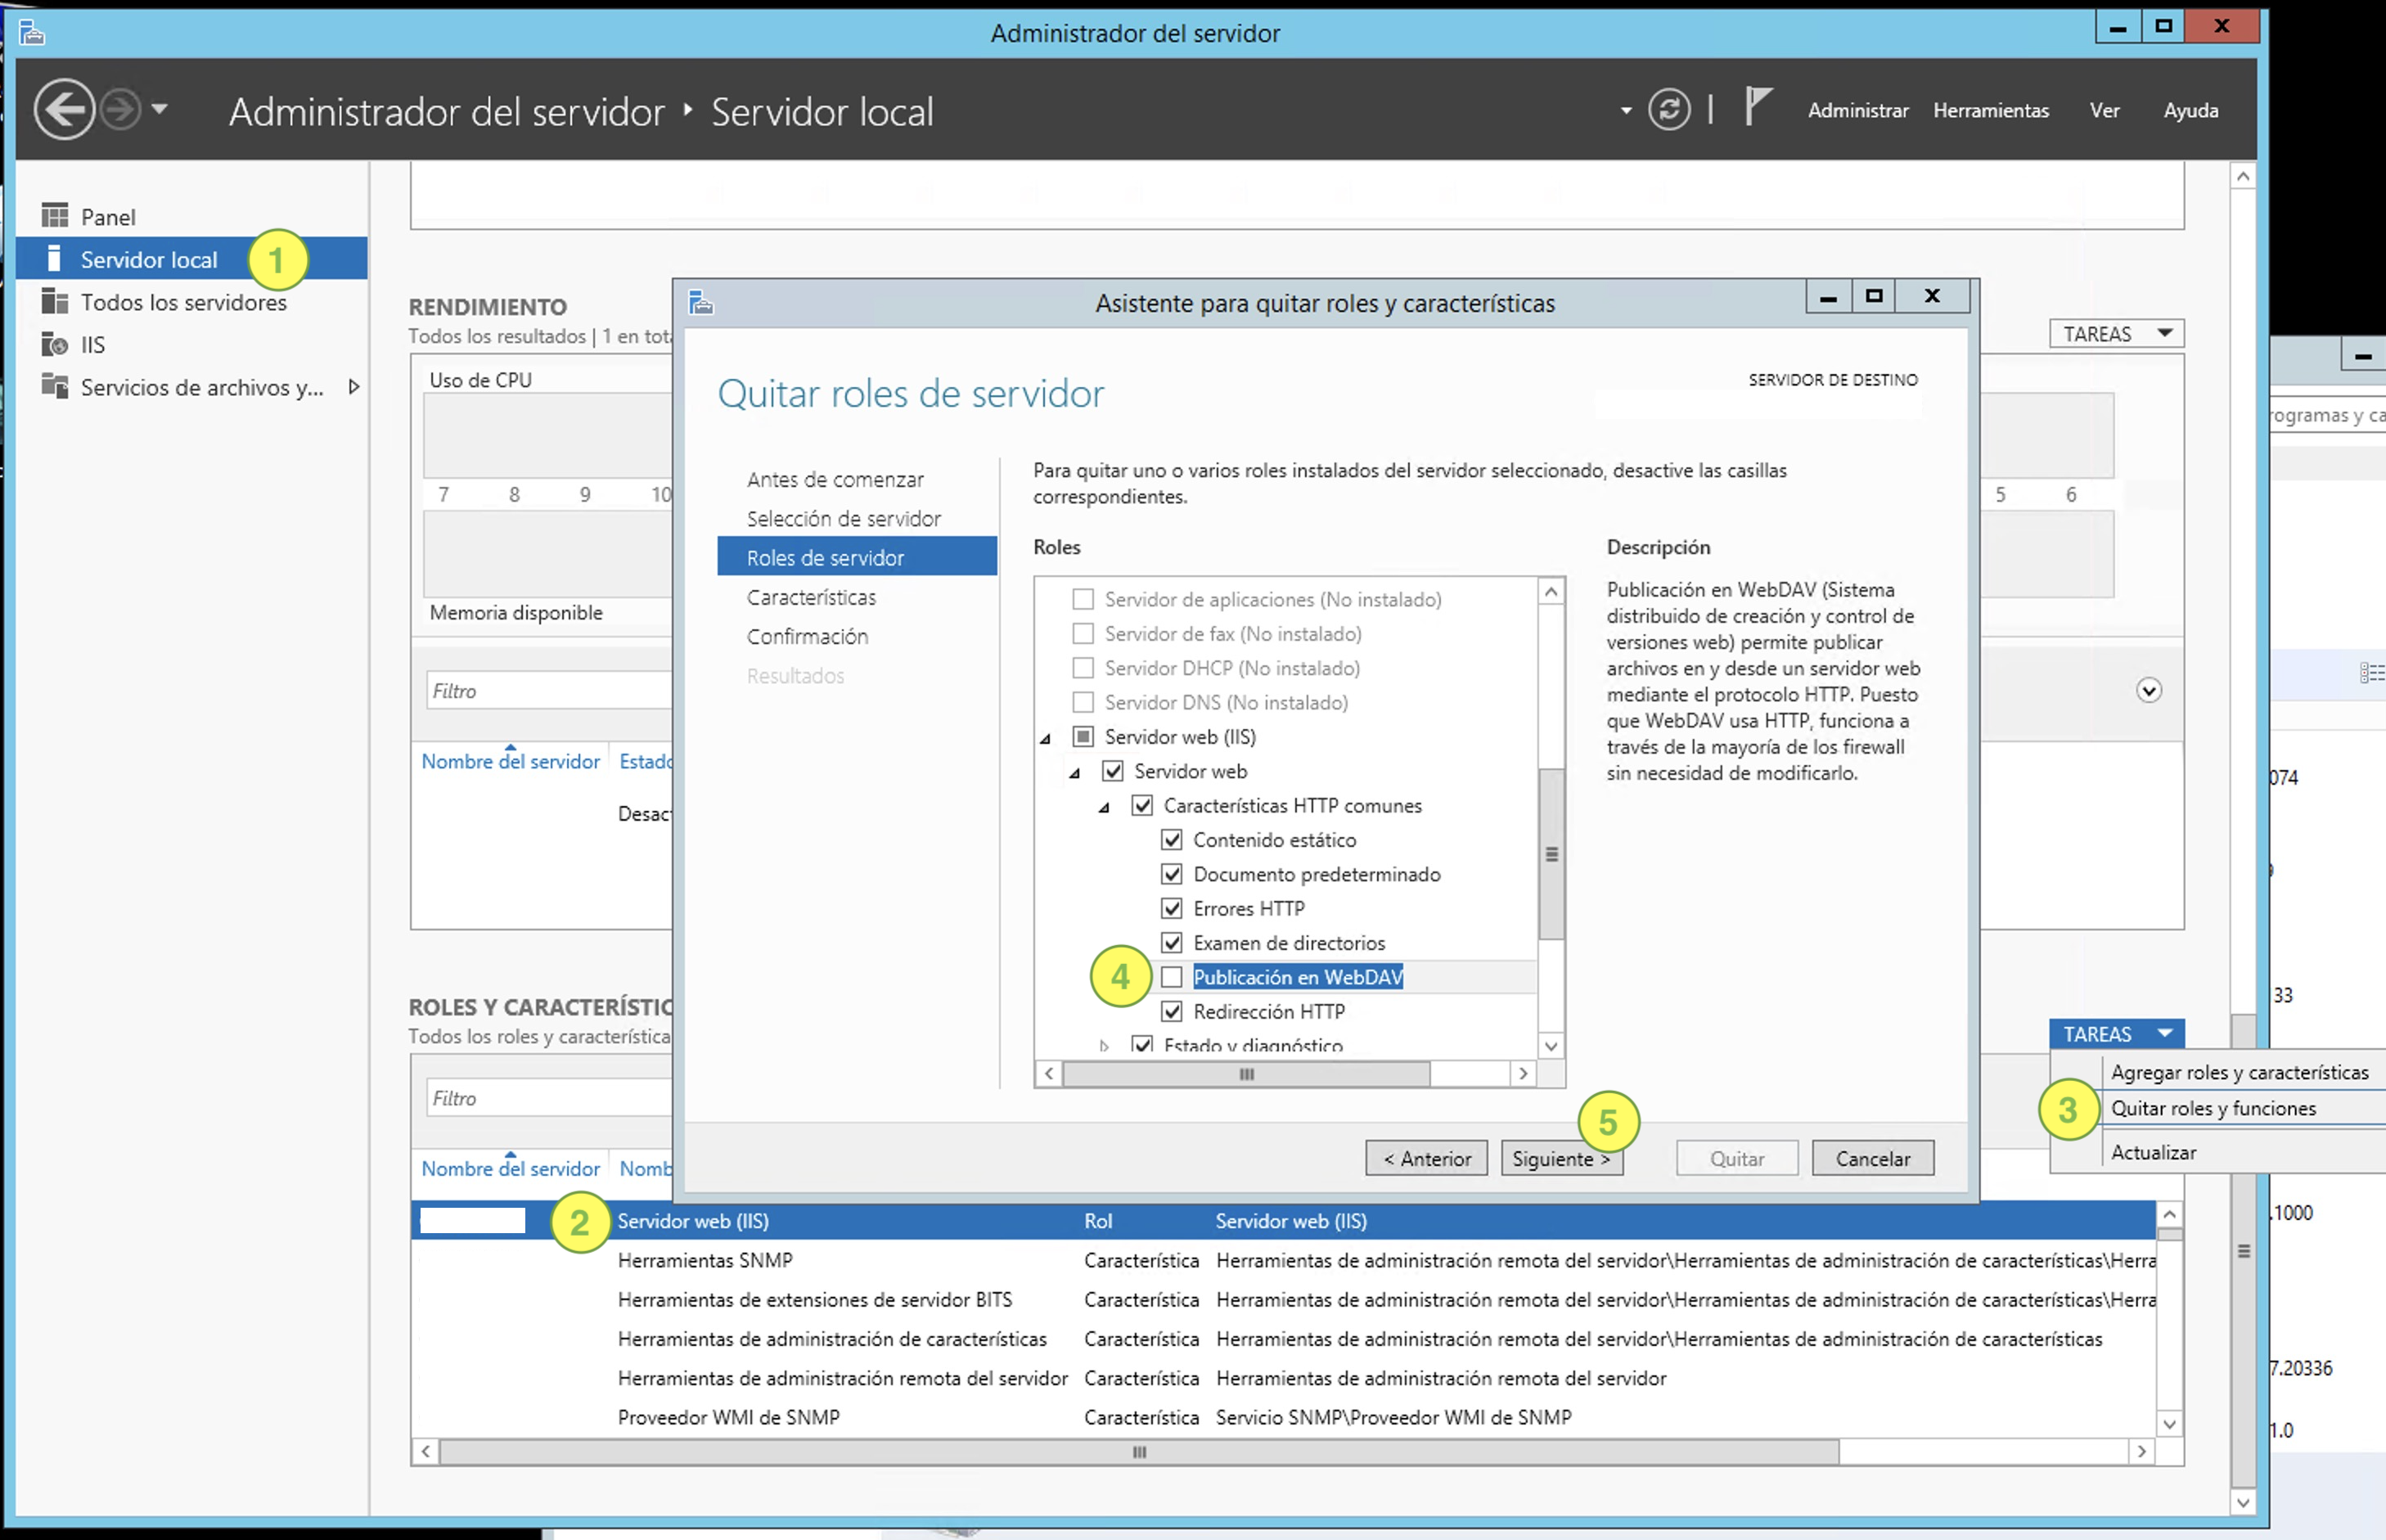Click horizontal scrollbar of roles table
Viewport: 2386px width, 1540px height.
1138,1452
